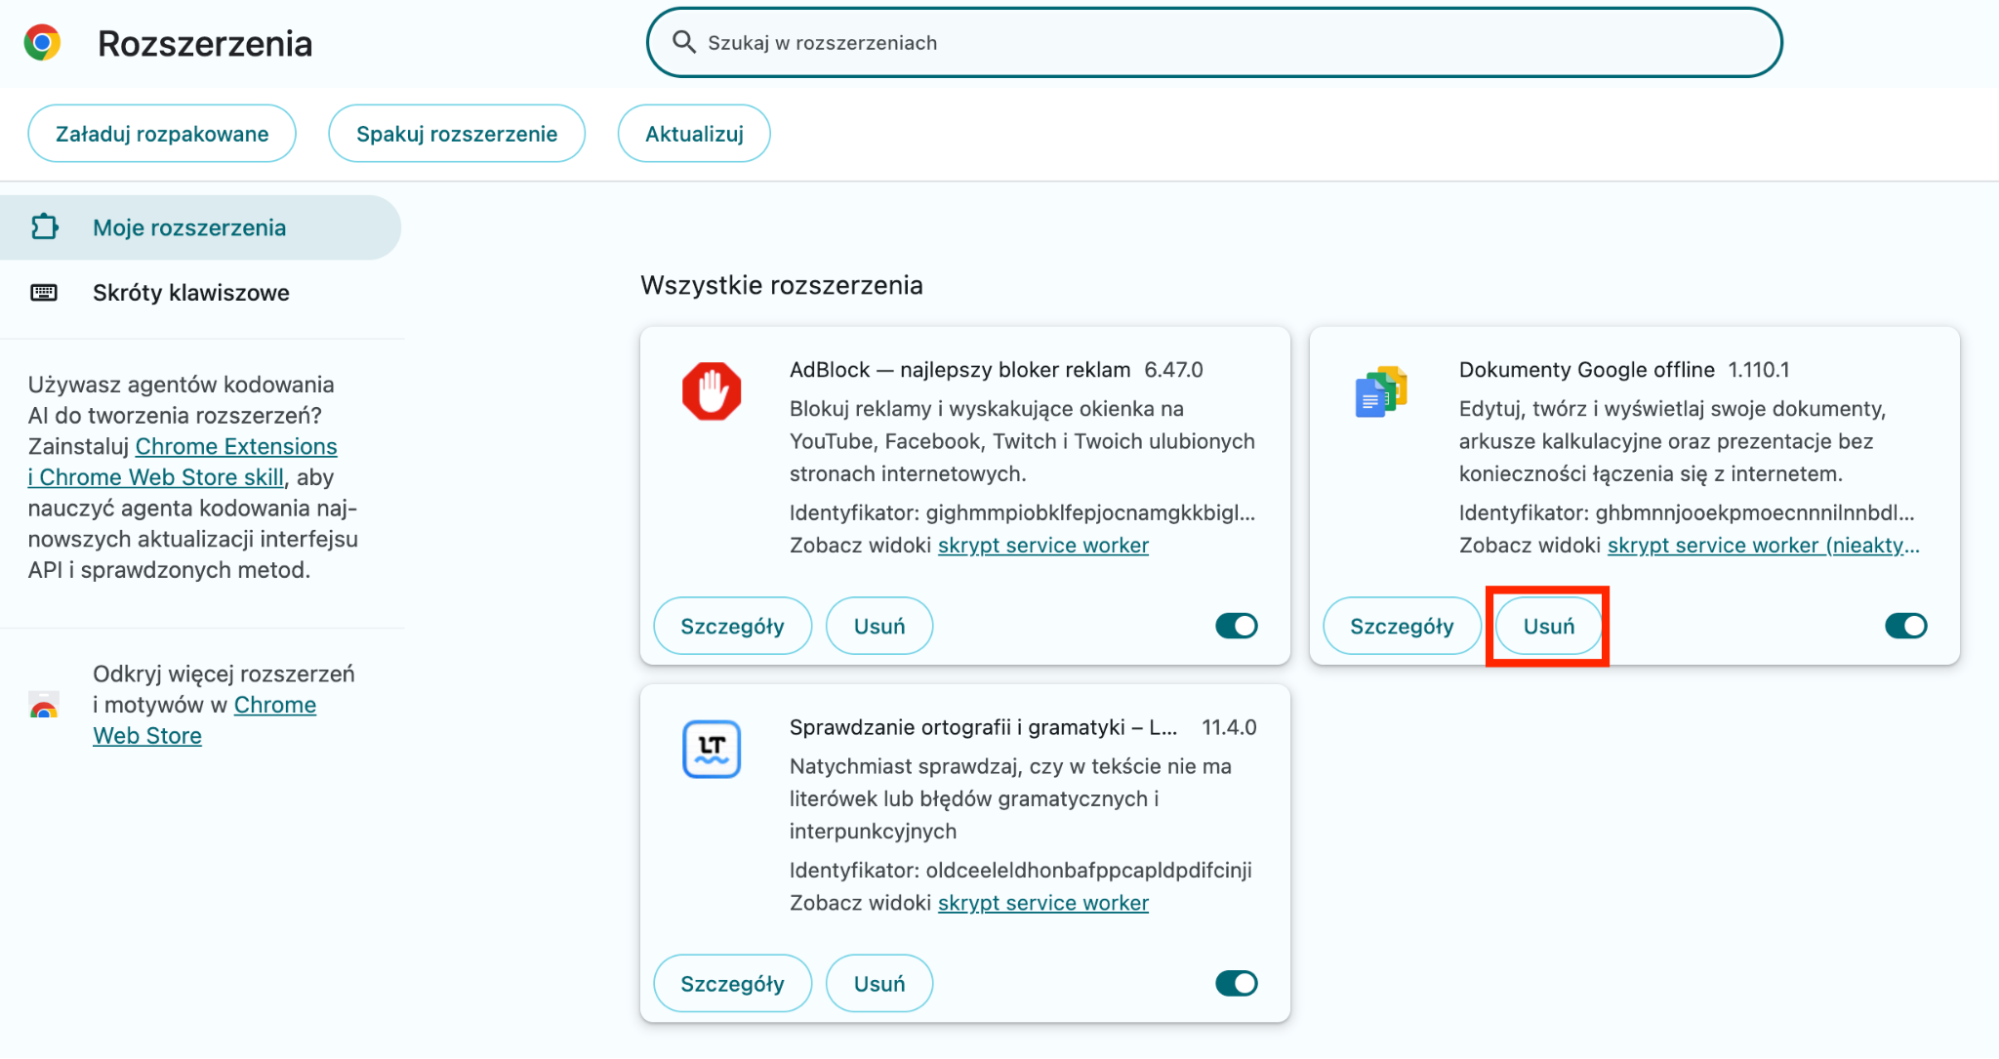Open the Chrome Extensions skill link
This screenshot has height=1059, width=1999.
[x=183, y=462]
